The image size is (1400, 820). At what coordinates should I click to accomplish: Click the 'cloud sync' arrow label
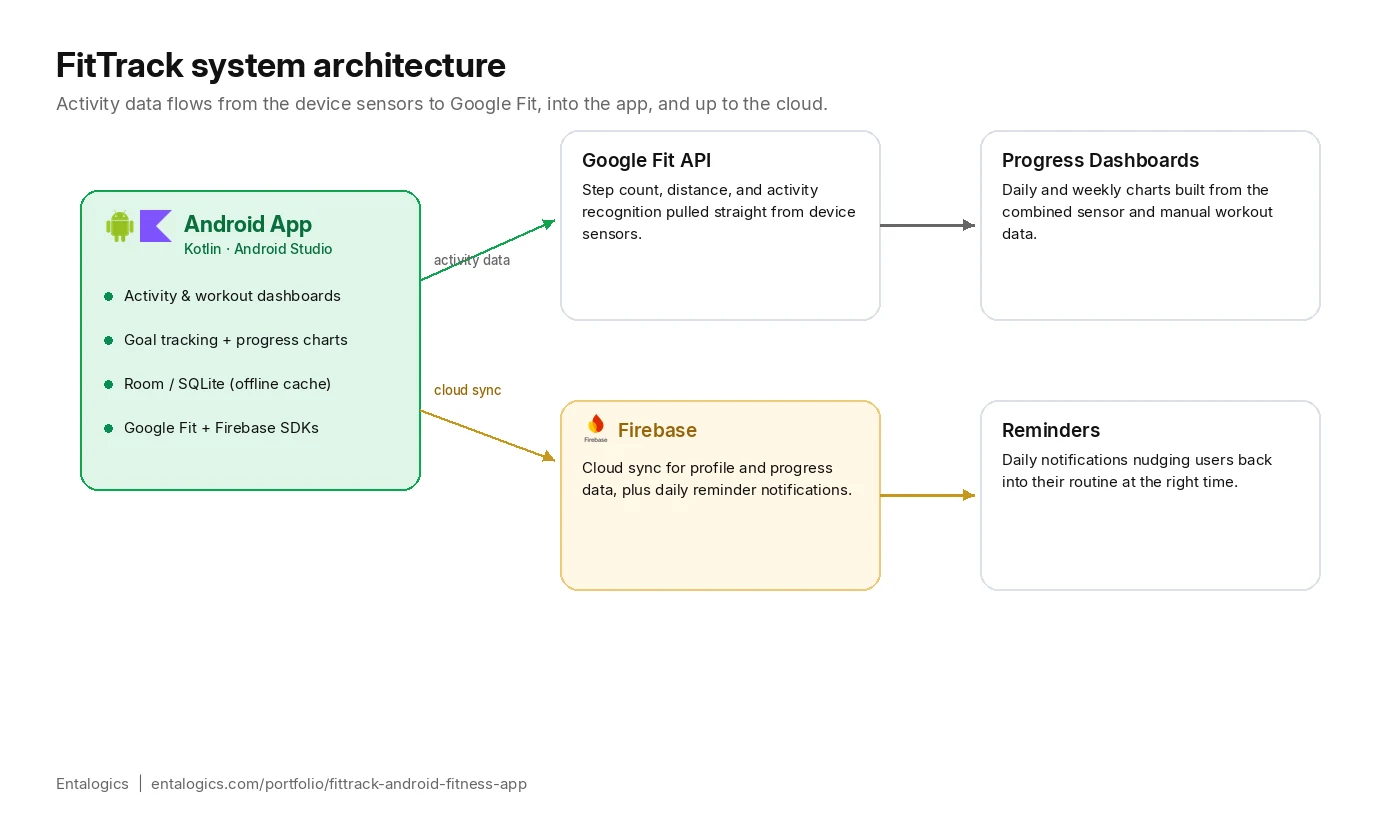(468, 390)
